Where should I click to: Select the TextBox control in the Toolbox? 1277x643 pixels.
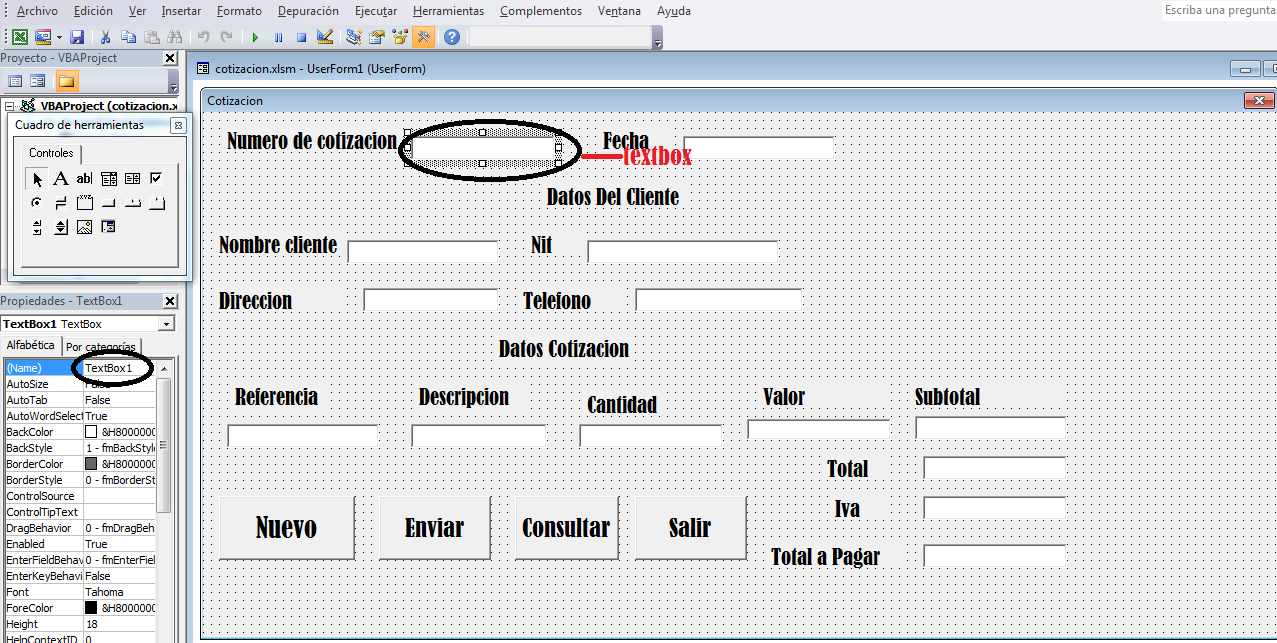(x=84, y=178)
